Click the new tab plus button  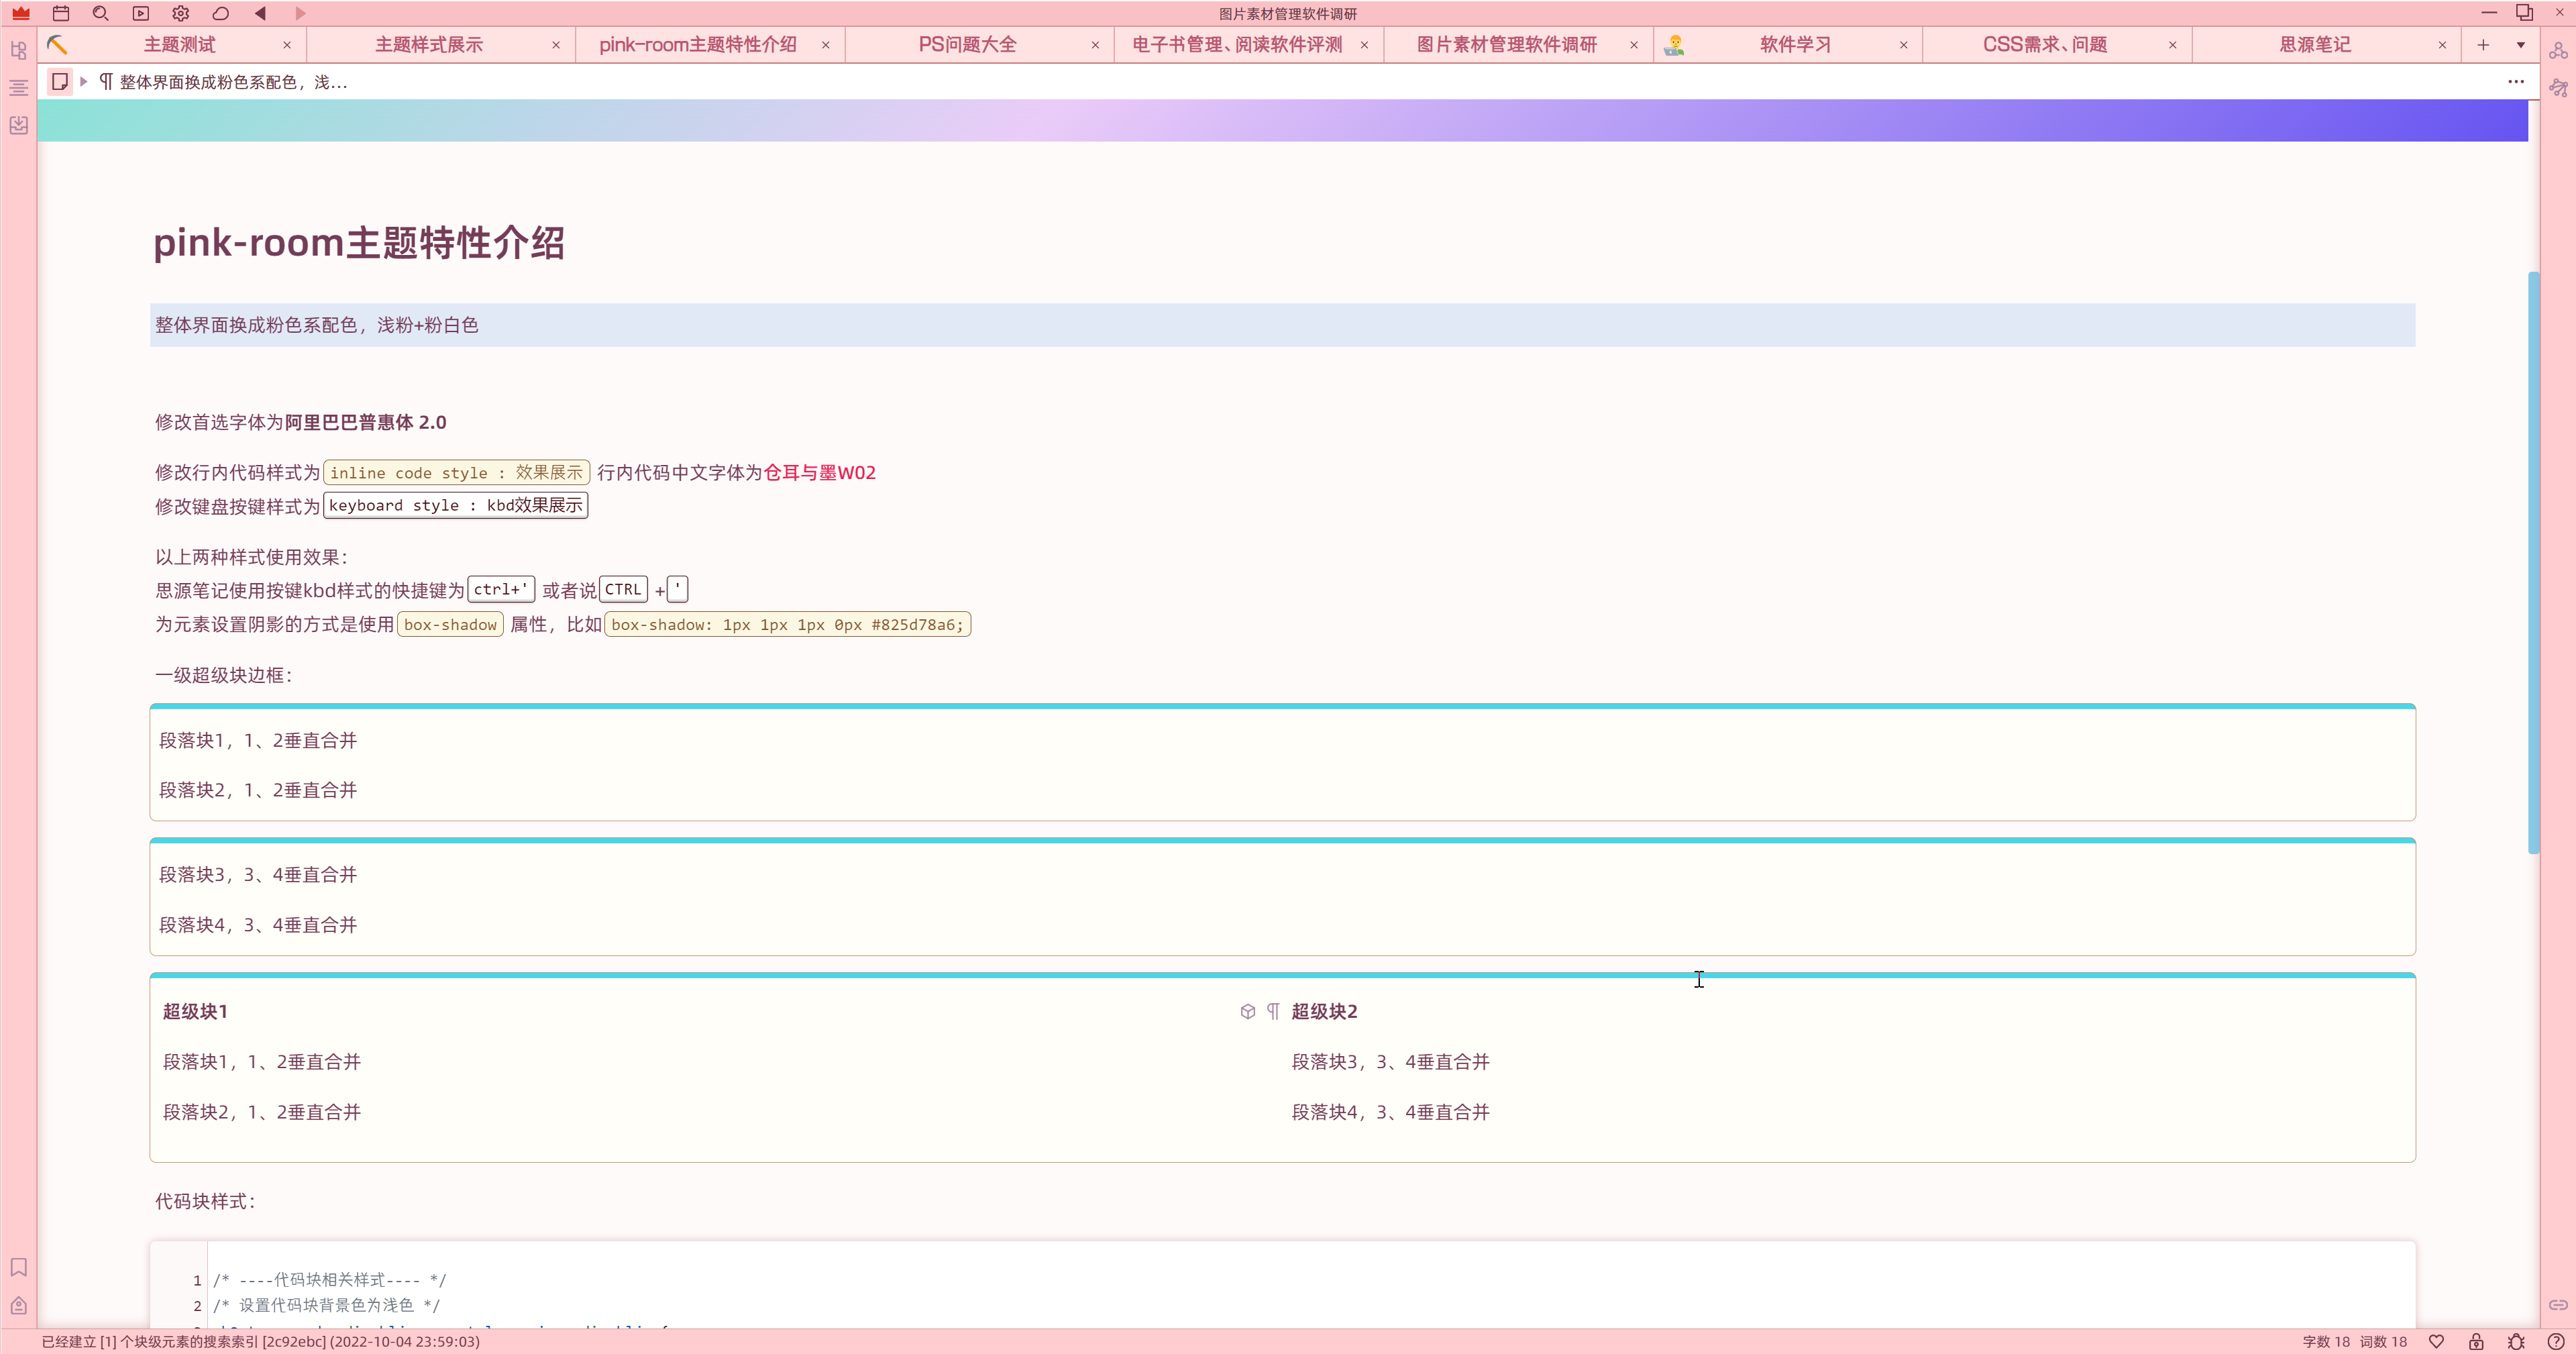tap(2483, 45)
